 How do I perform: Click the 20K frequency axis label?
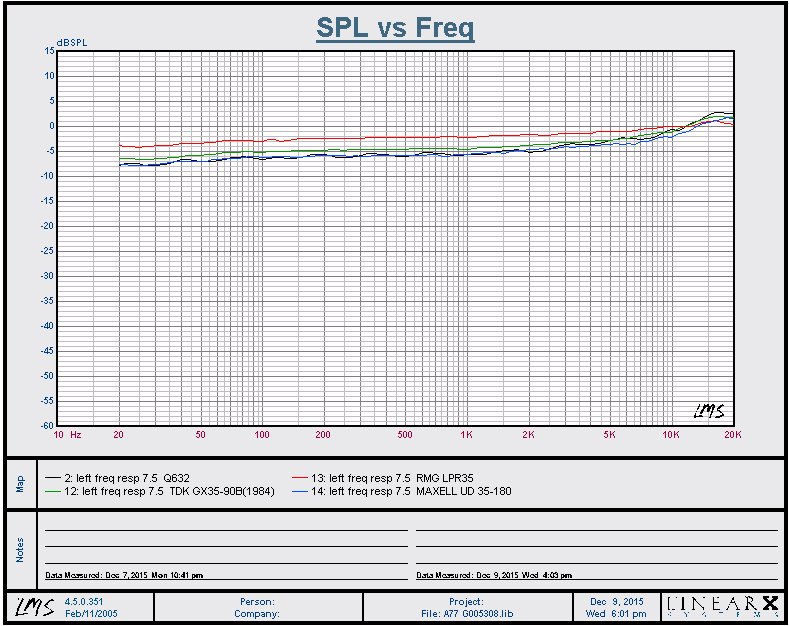click(732, 436)
